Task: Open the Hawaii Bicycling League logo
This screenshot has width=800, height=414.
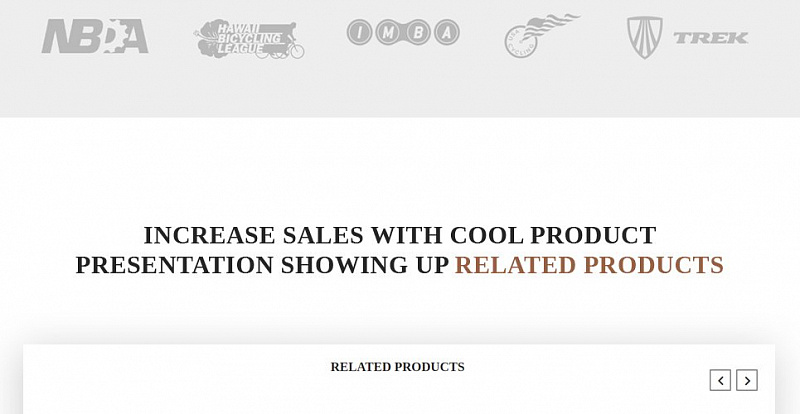Action: 249,39
